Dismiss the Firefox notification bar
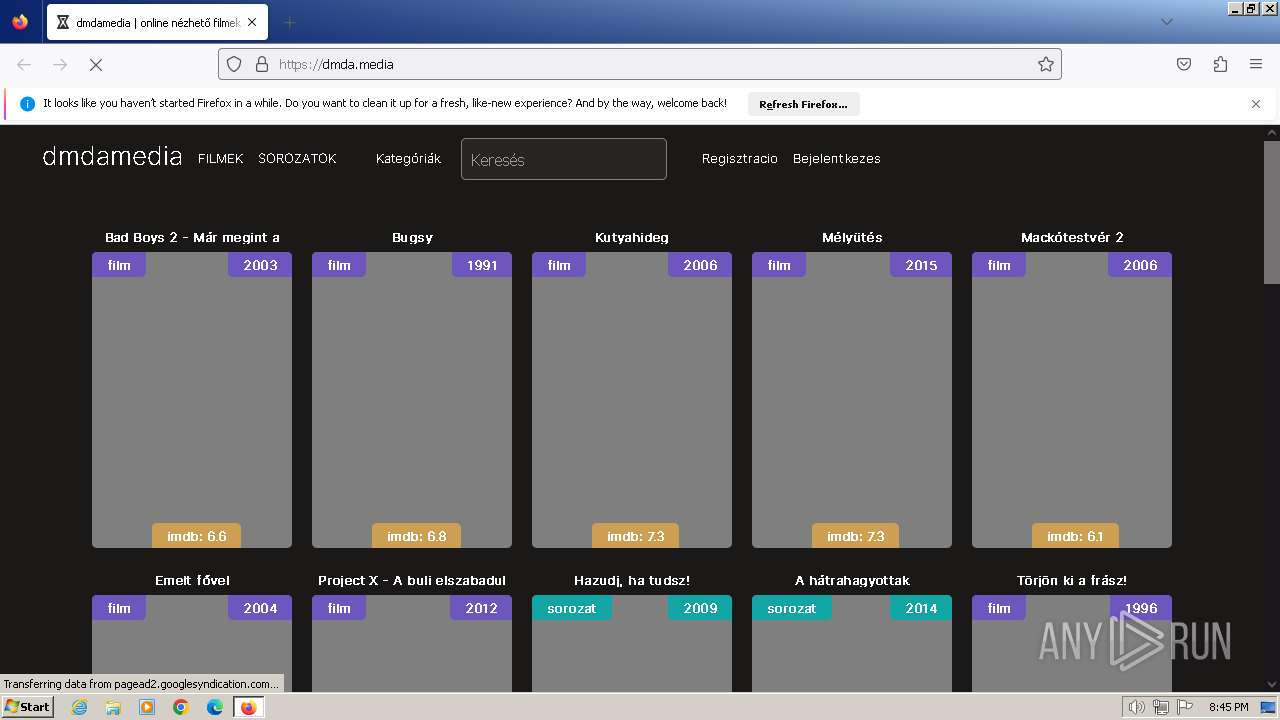 point(1256,104)
